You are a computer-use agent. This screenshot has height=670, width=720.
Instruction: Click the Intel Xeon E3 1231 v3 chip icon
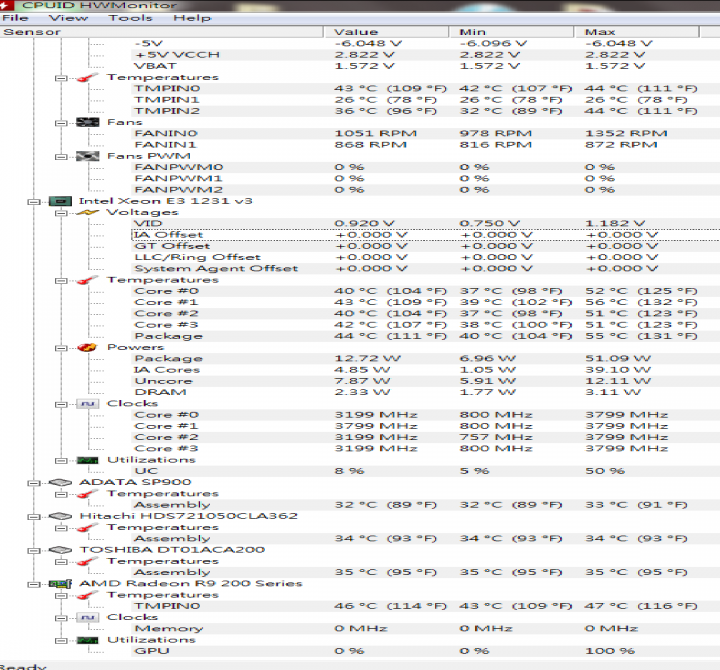[x=60, y=201]
